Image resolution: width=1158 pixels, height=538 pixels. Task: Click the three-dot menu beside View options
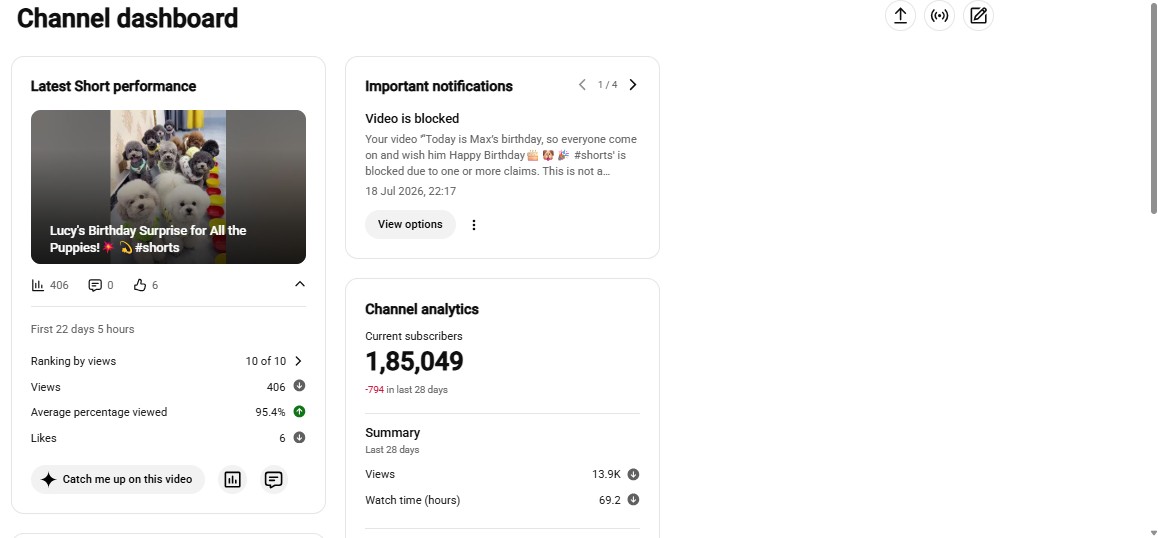pyautogui.click(x=474, y=225)
